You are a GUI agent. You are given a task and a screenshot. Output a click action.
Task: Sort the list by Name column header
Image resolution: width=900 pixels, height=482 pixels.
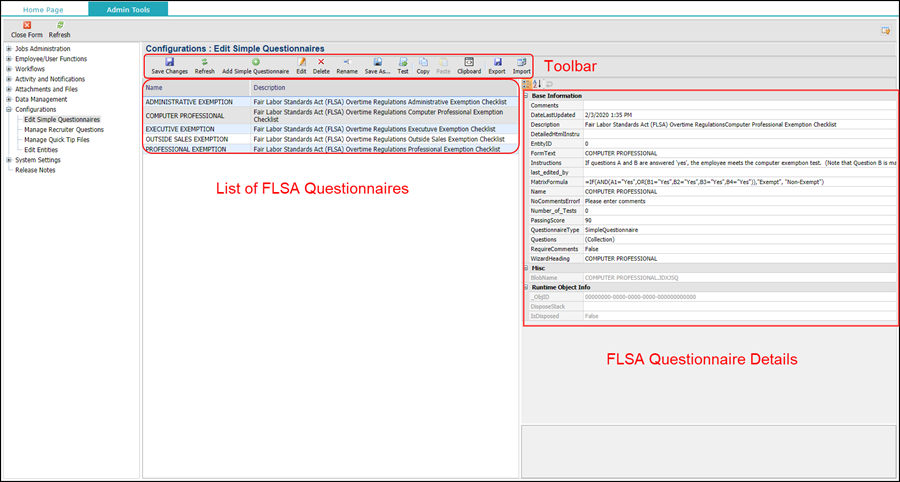197,88
